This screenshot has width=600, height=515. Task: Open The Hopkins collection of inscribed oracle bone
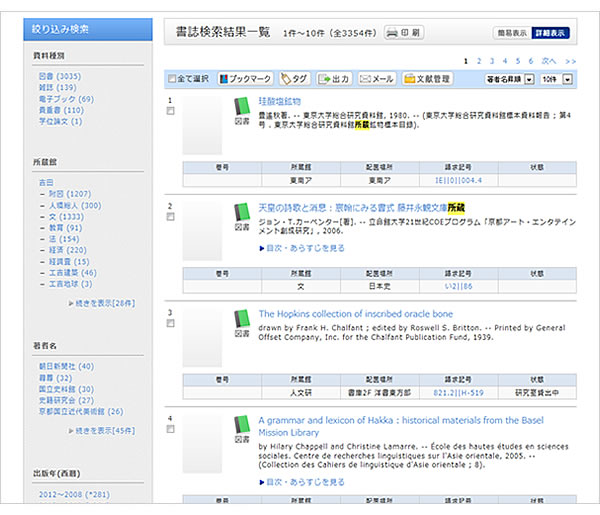(x=355, y=313)
